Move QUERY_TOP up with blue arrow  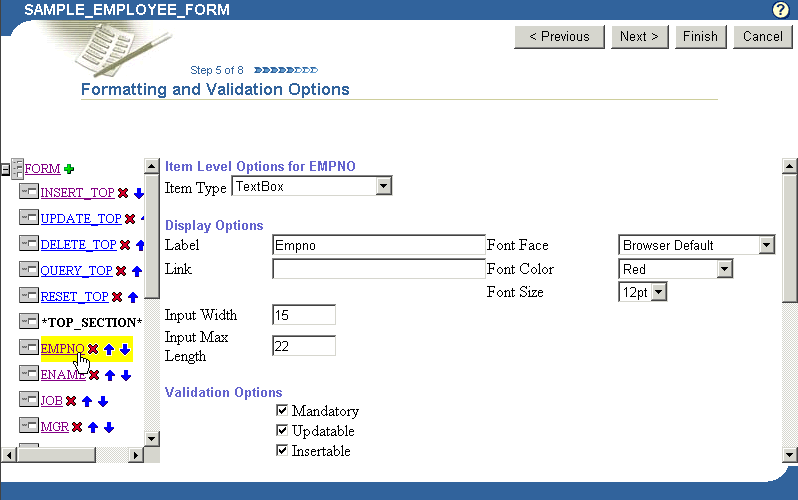(x=137, y=271)
